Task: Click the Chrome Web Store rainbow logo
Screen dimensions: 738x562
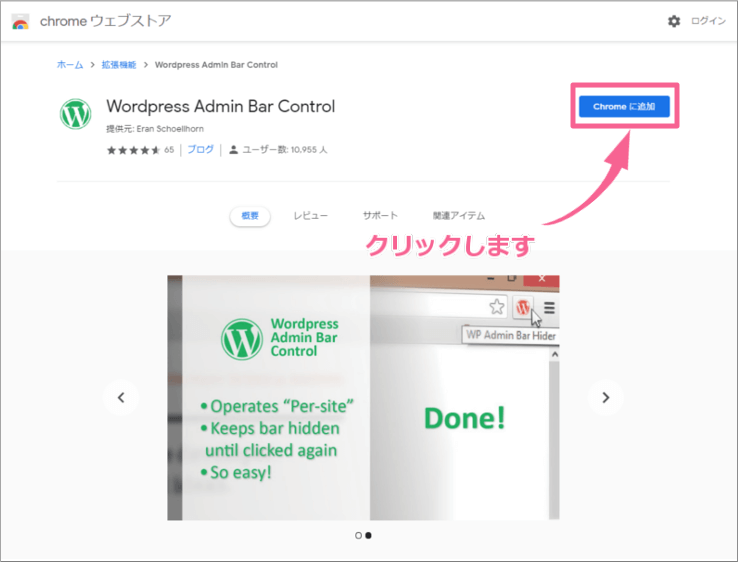Action: click(20, 22)
